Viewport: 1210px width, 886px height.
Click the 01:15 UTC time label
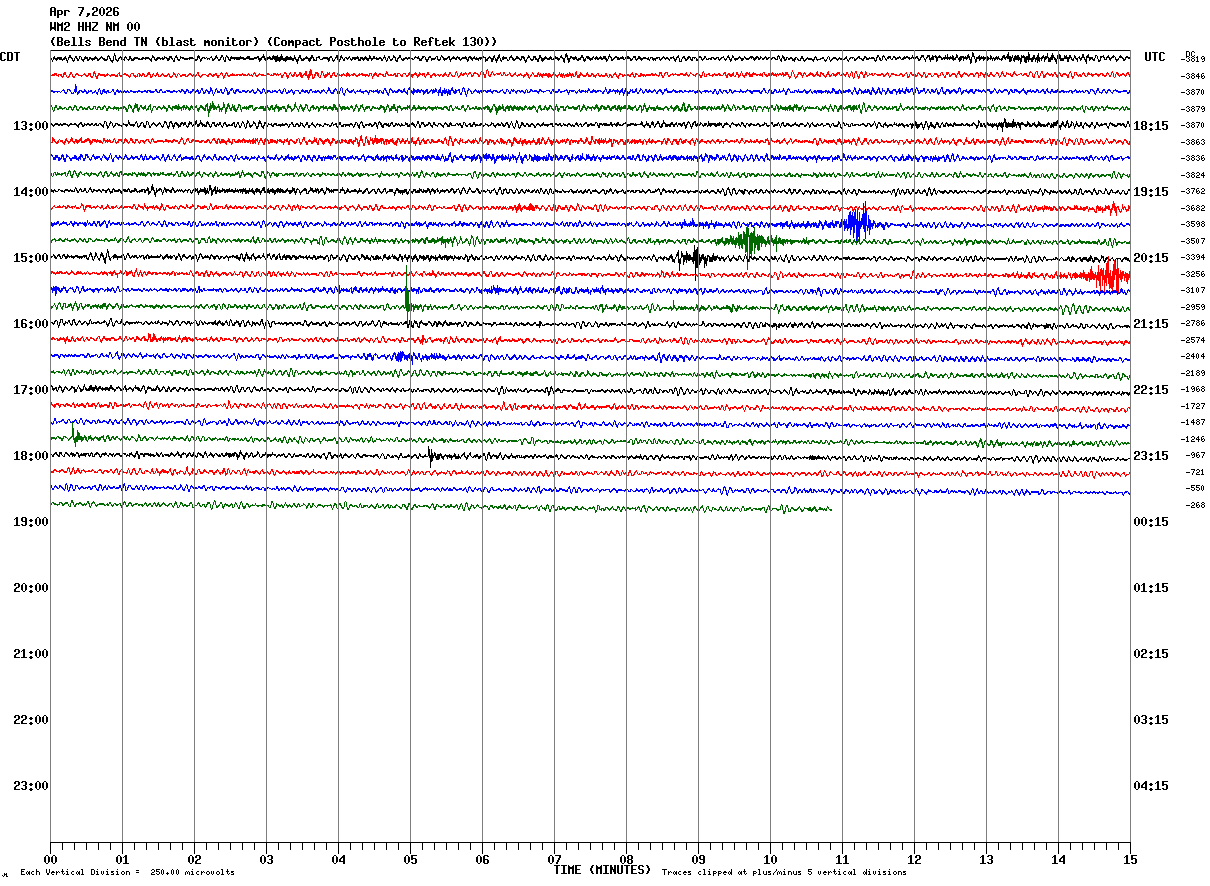(1151, 588)
